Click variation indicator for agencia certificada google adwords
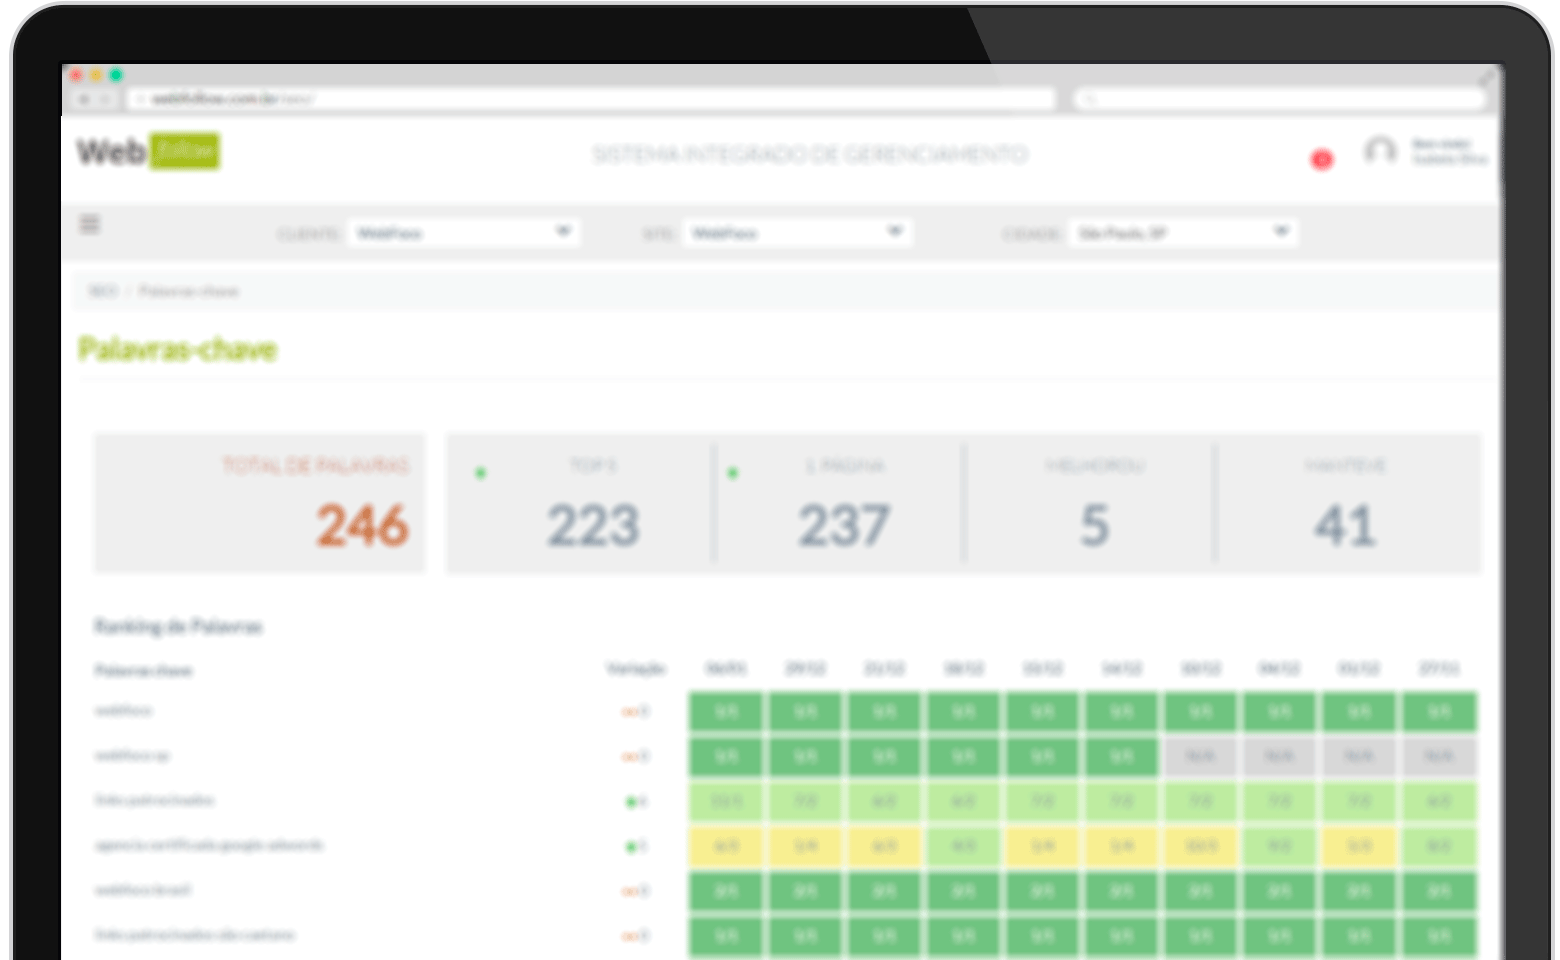 tap(636, 847)
